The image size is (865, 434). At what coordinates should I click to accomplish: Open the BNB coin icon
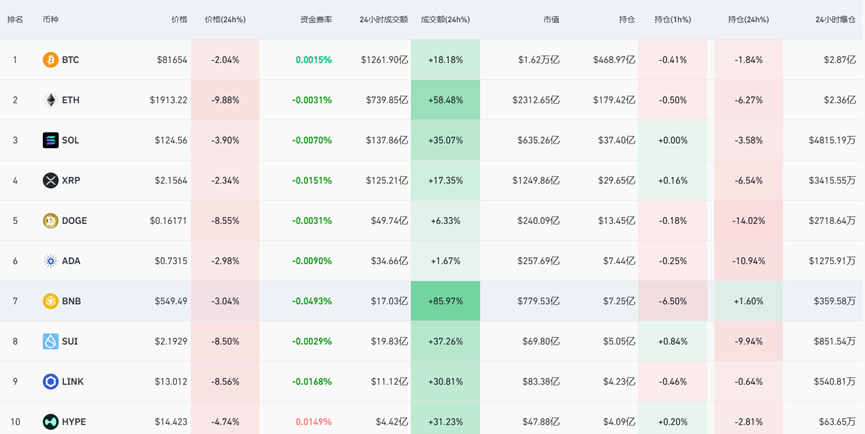pos(50,301)
